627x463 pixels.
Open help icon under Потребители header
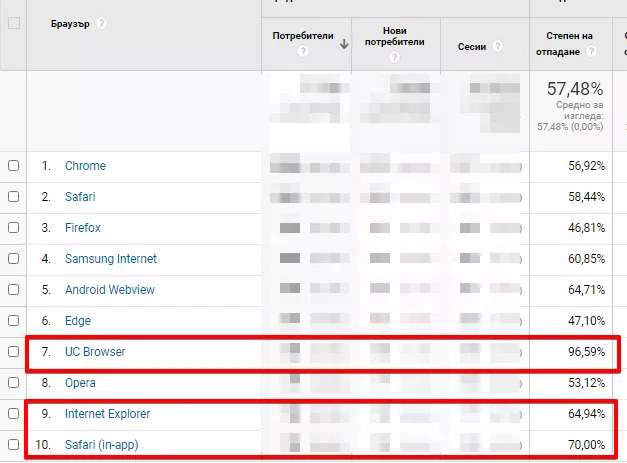[303, 51]
